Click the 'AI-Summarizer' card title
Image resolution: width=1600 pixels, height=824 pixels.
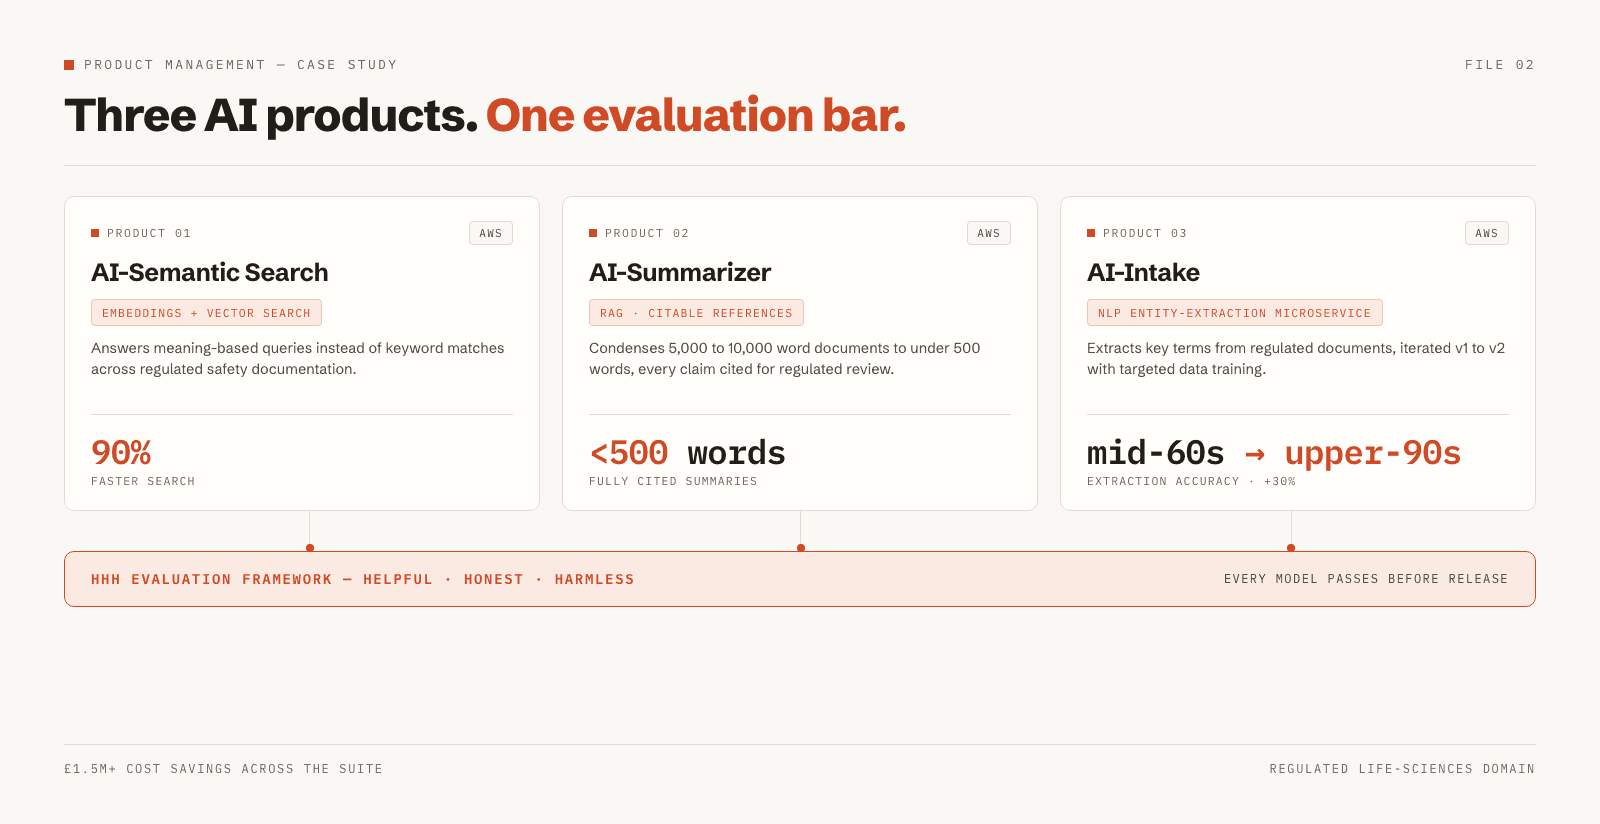click(680, 272)
